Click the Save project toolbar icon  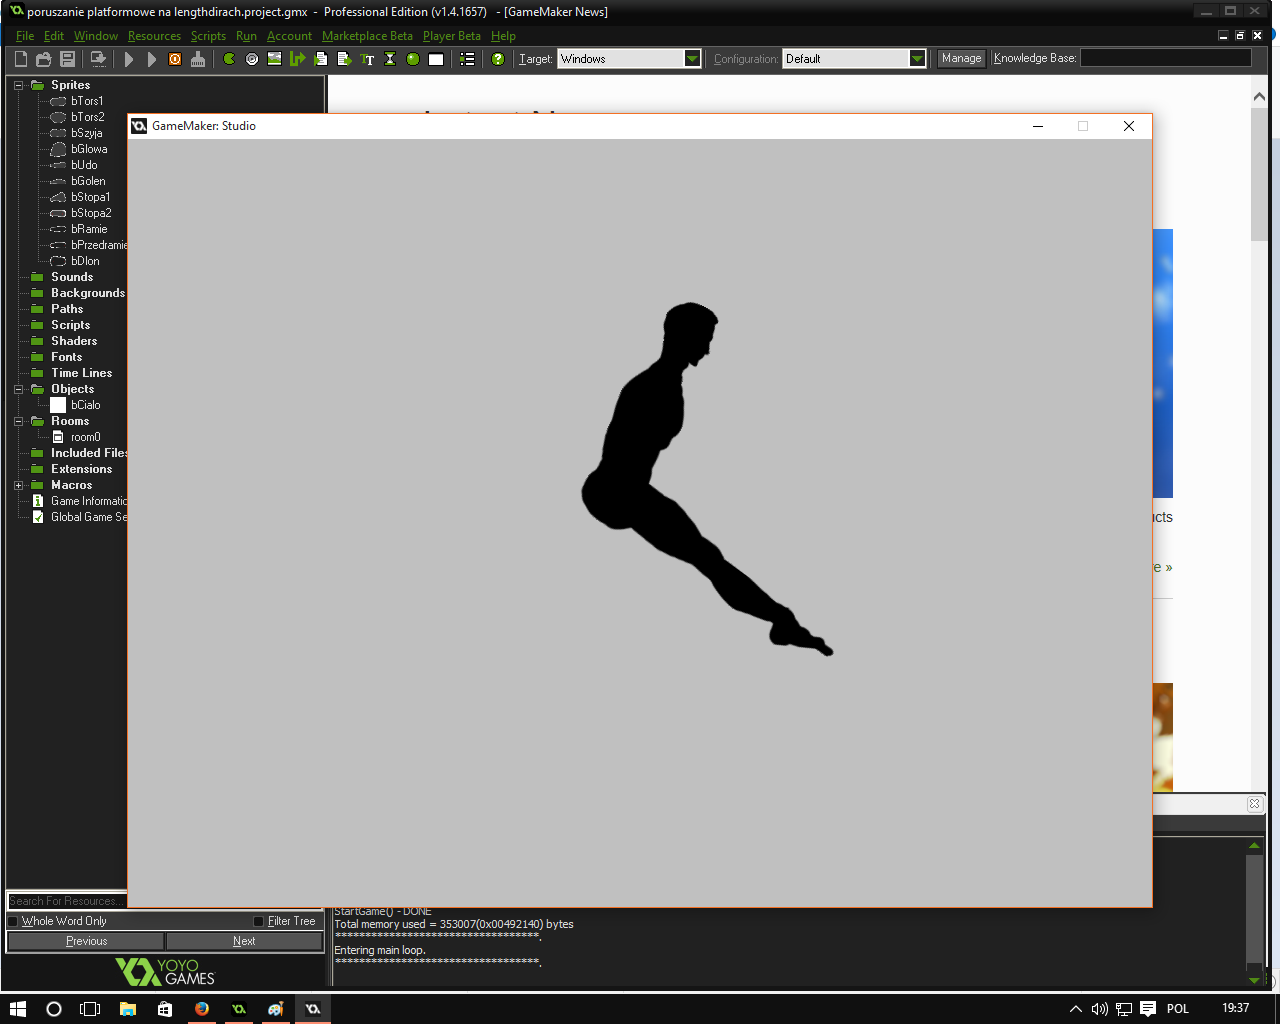coord(67,59)
